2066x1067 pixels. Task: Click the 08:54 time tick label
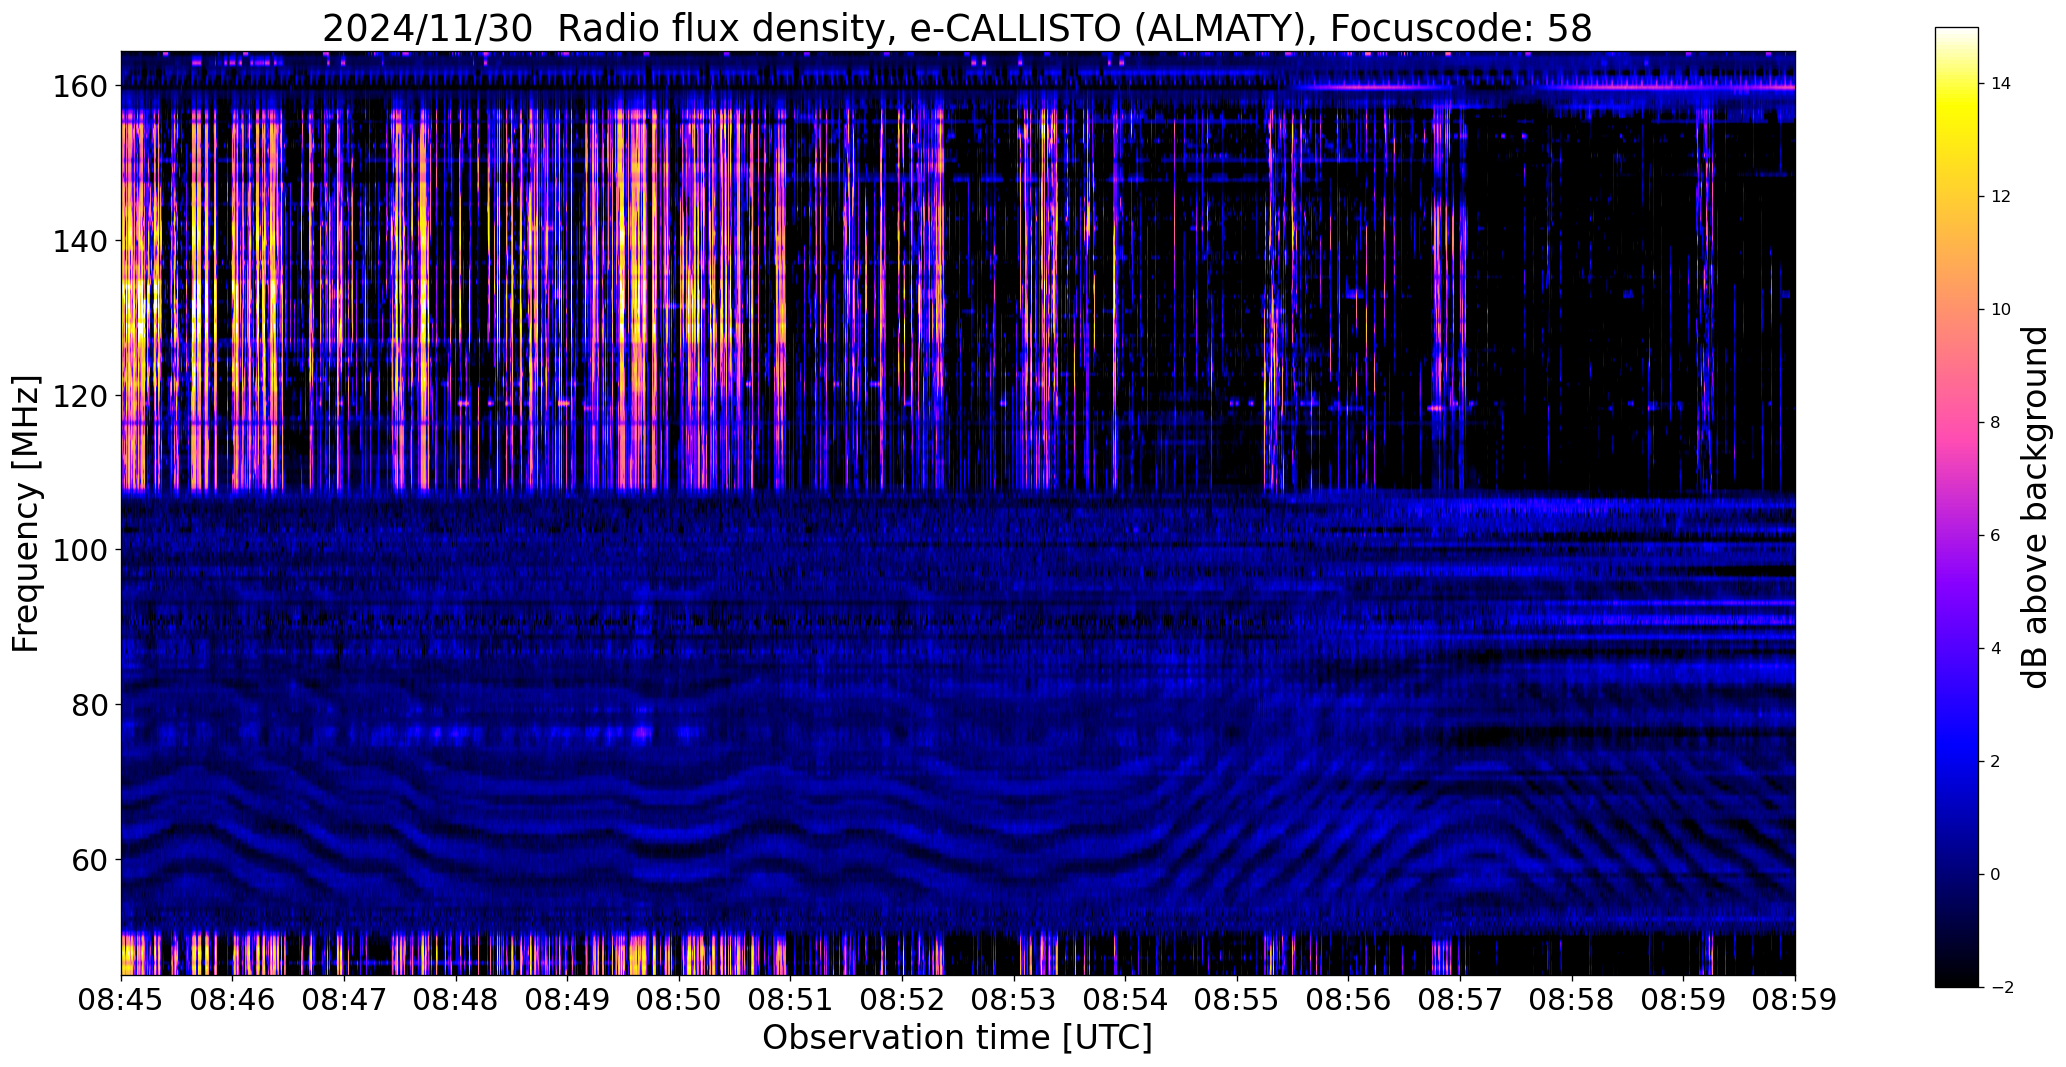(1126, 1001)
